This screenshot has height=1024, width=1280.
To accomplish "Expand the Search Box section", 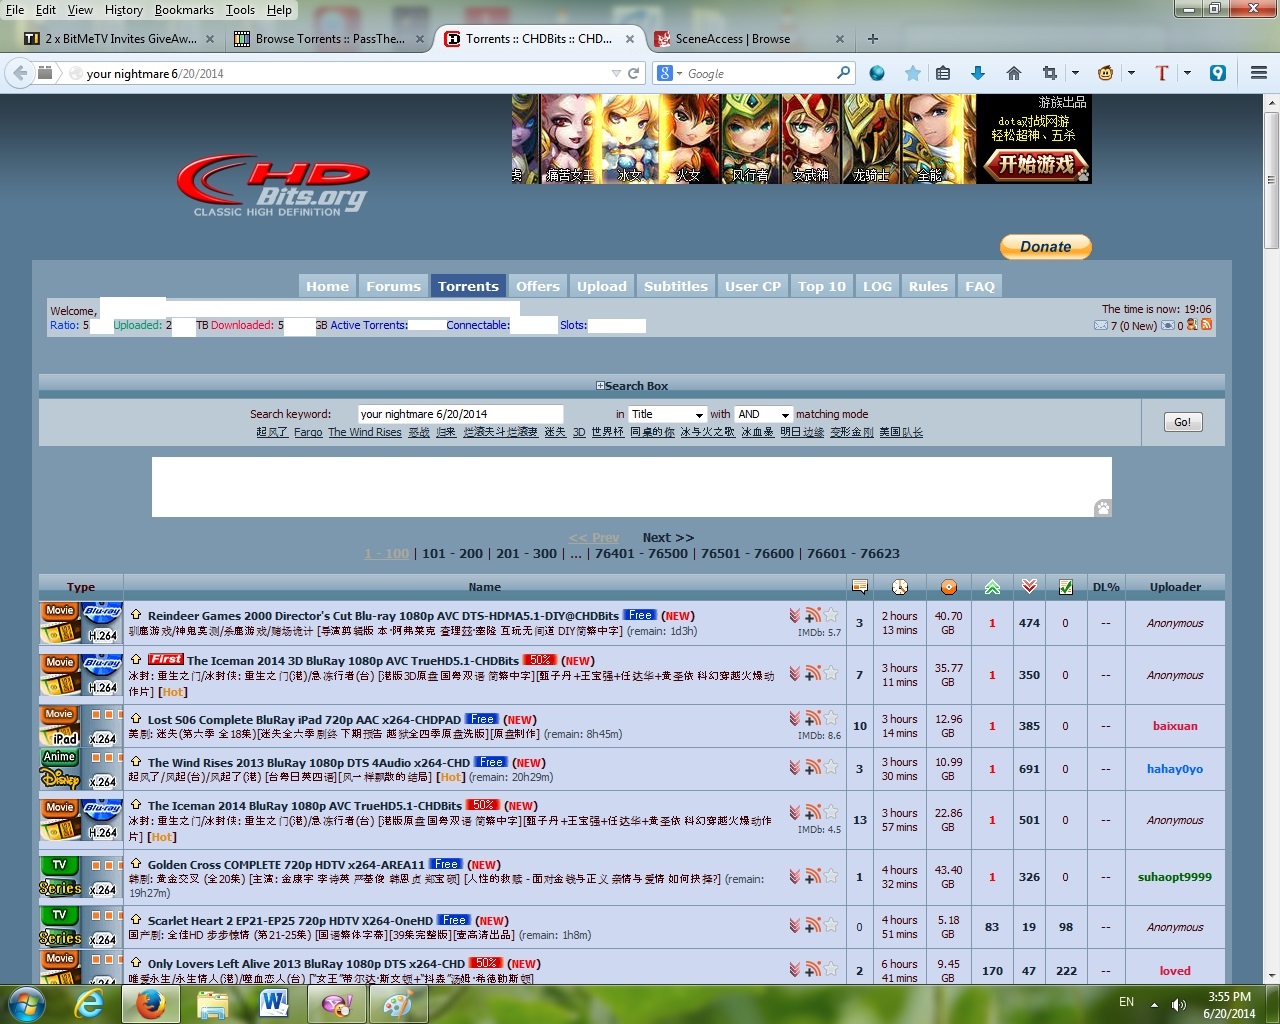I will [x=600, y=386].
